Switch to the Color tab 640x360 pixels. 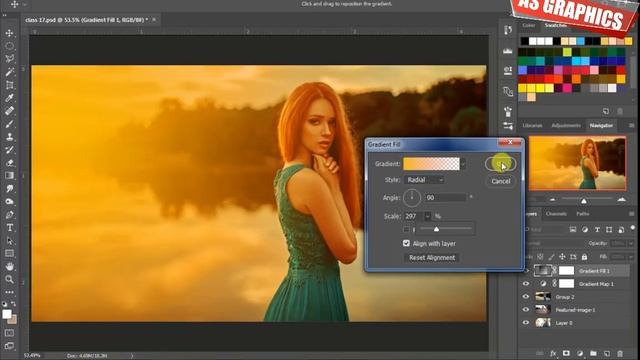(529, 25)
